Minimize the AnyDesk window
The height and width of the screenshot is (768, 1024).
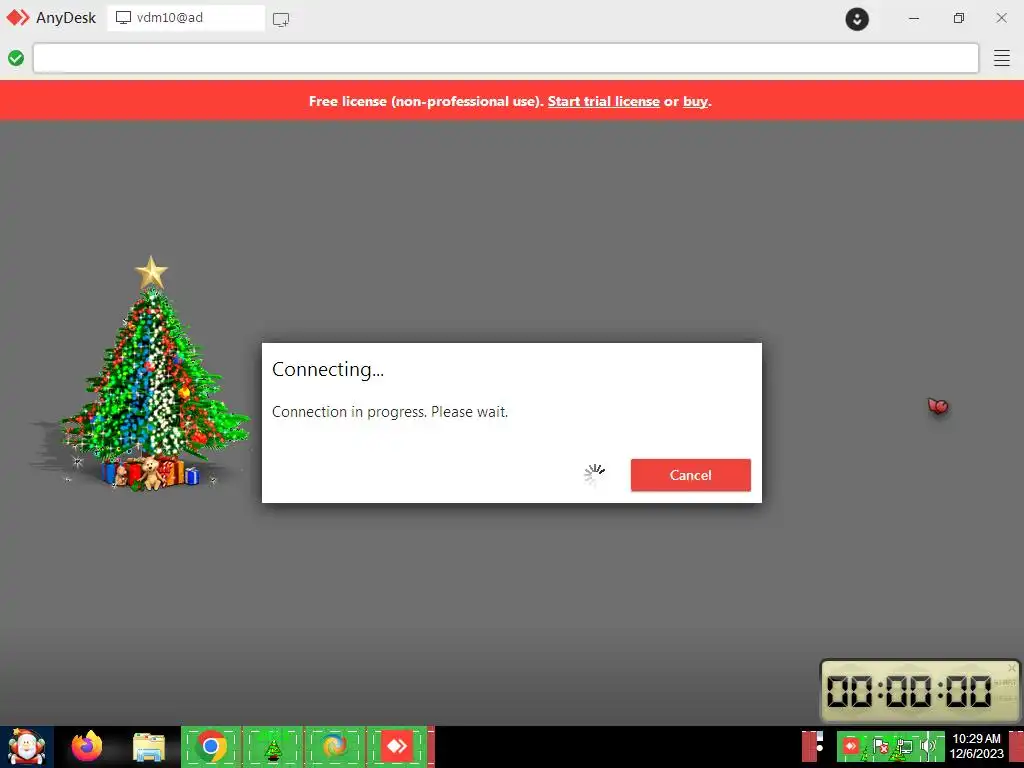(x=914, y=18)
